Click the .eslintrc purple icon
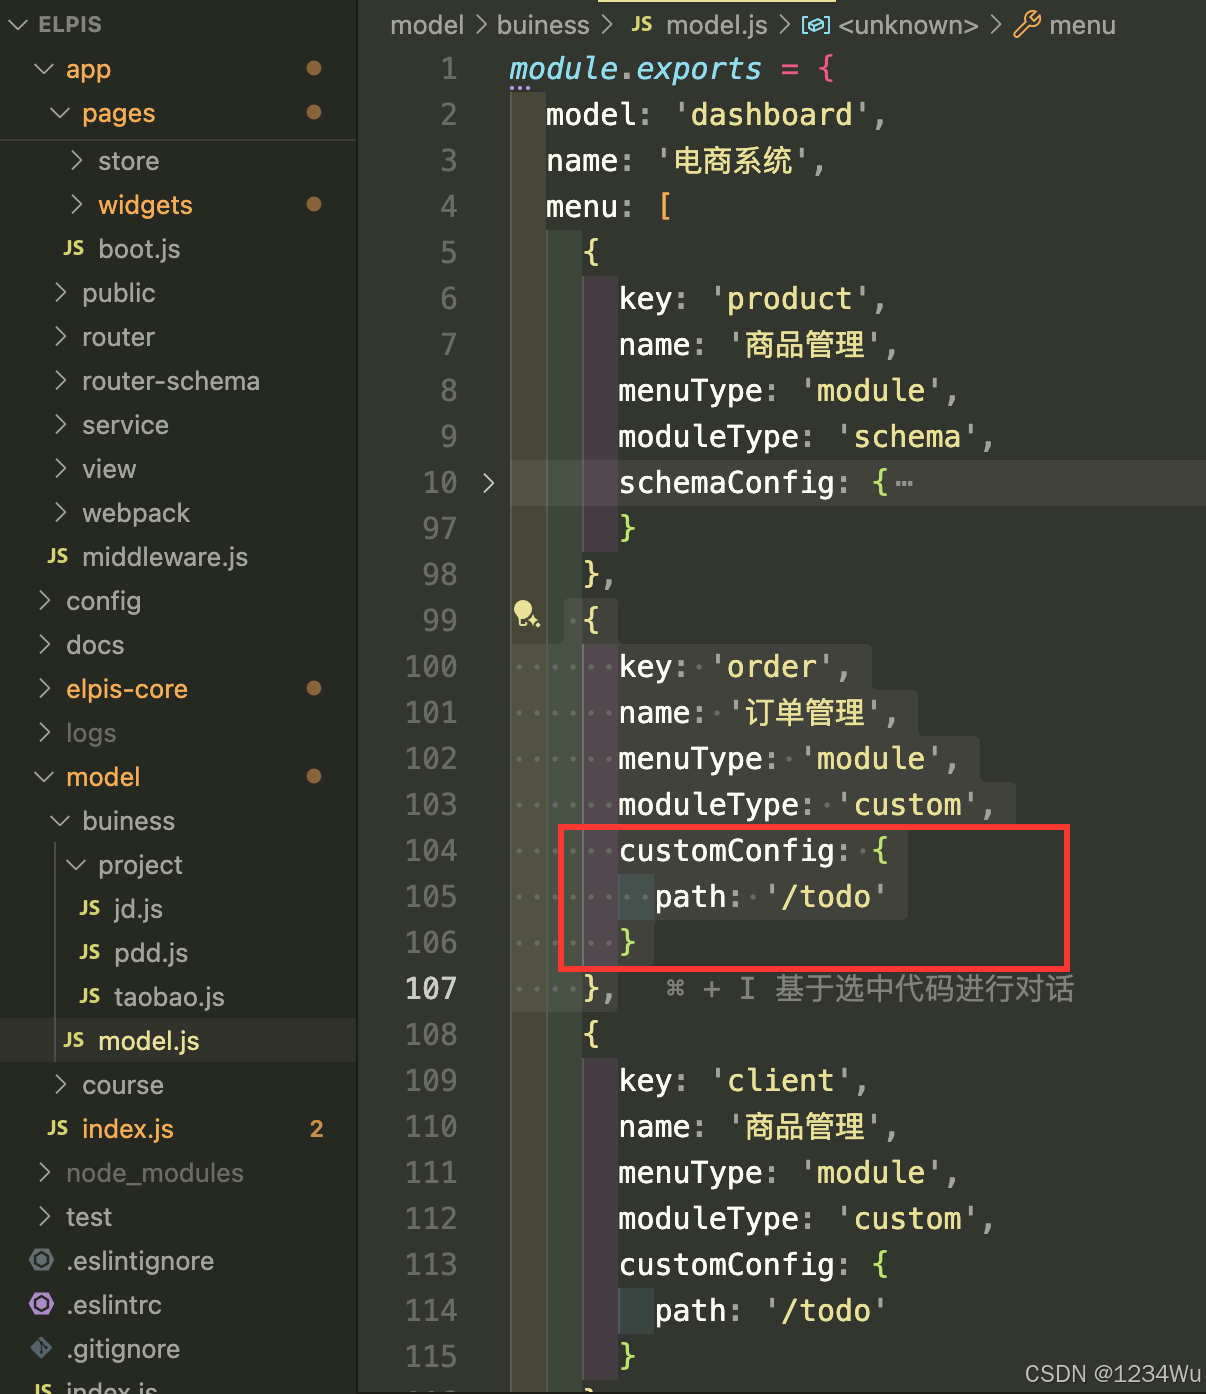The width and height of the screenshot is (1206, 1394). [42, 1304]
